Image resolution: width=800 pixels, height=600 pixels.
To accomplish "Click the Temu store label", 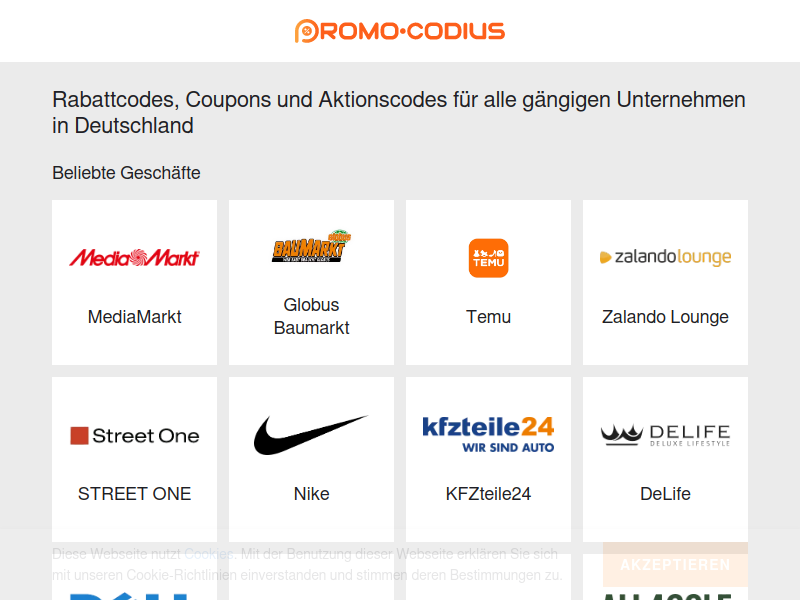I will [488, 317].
